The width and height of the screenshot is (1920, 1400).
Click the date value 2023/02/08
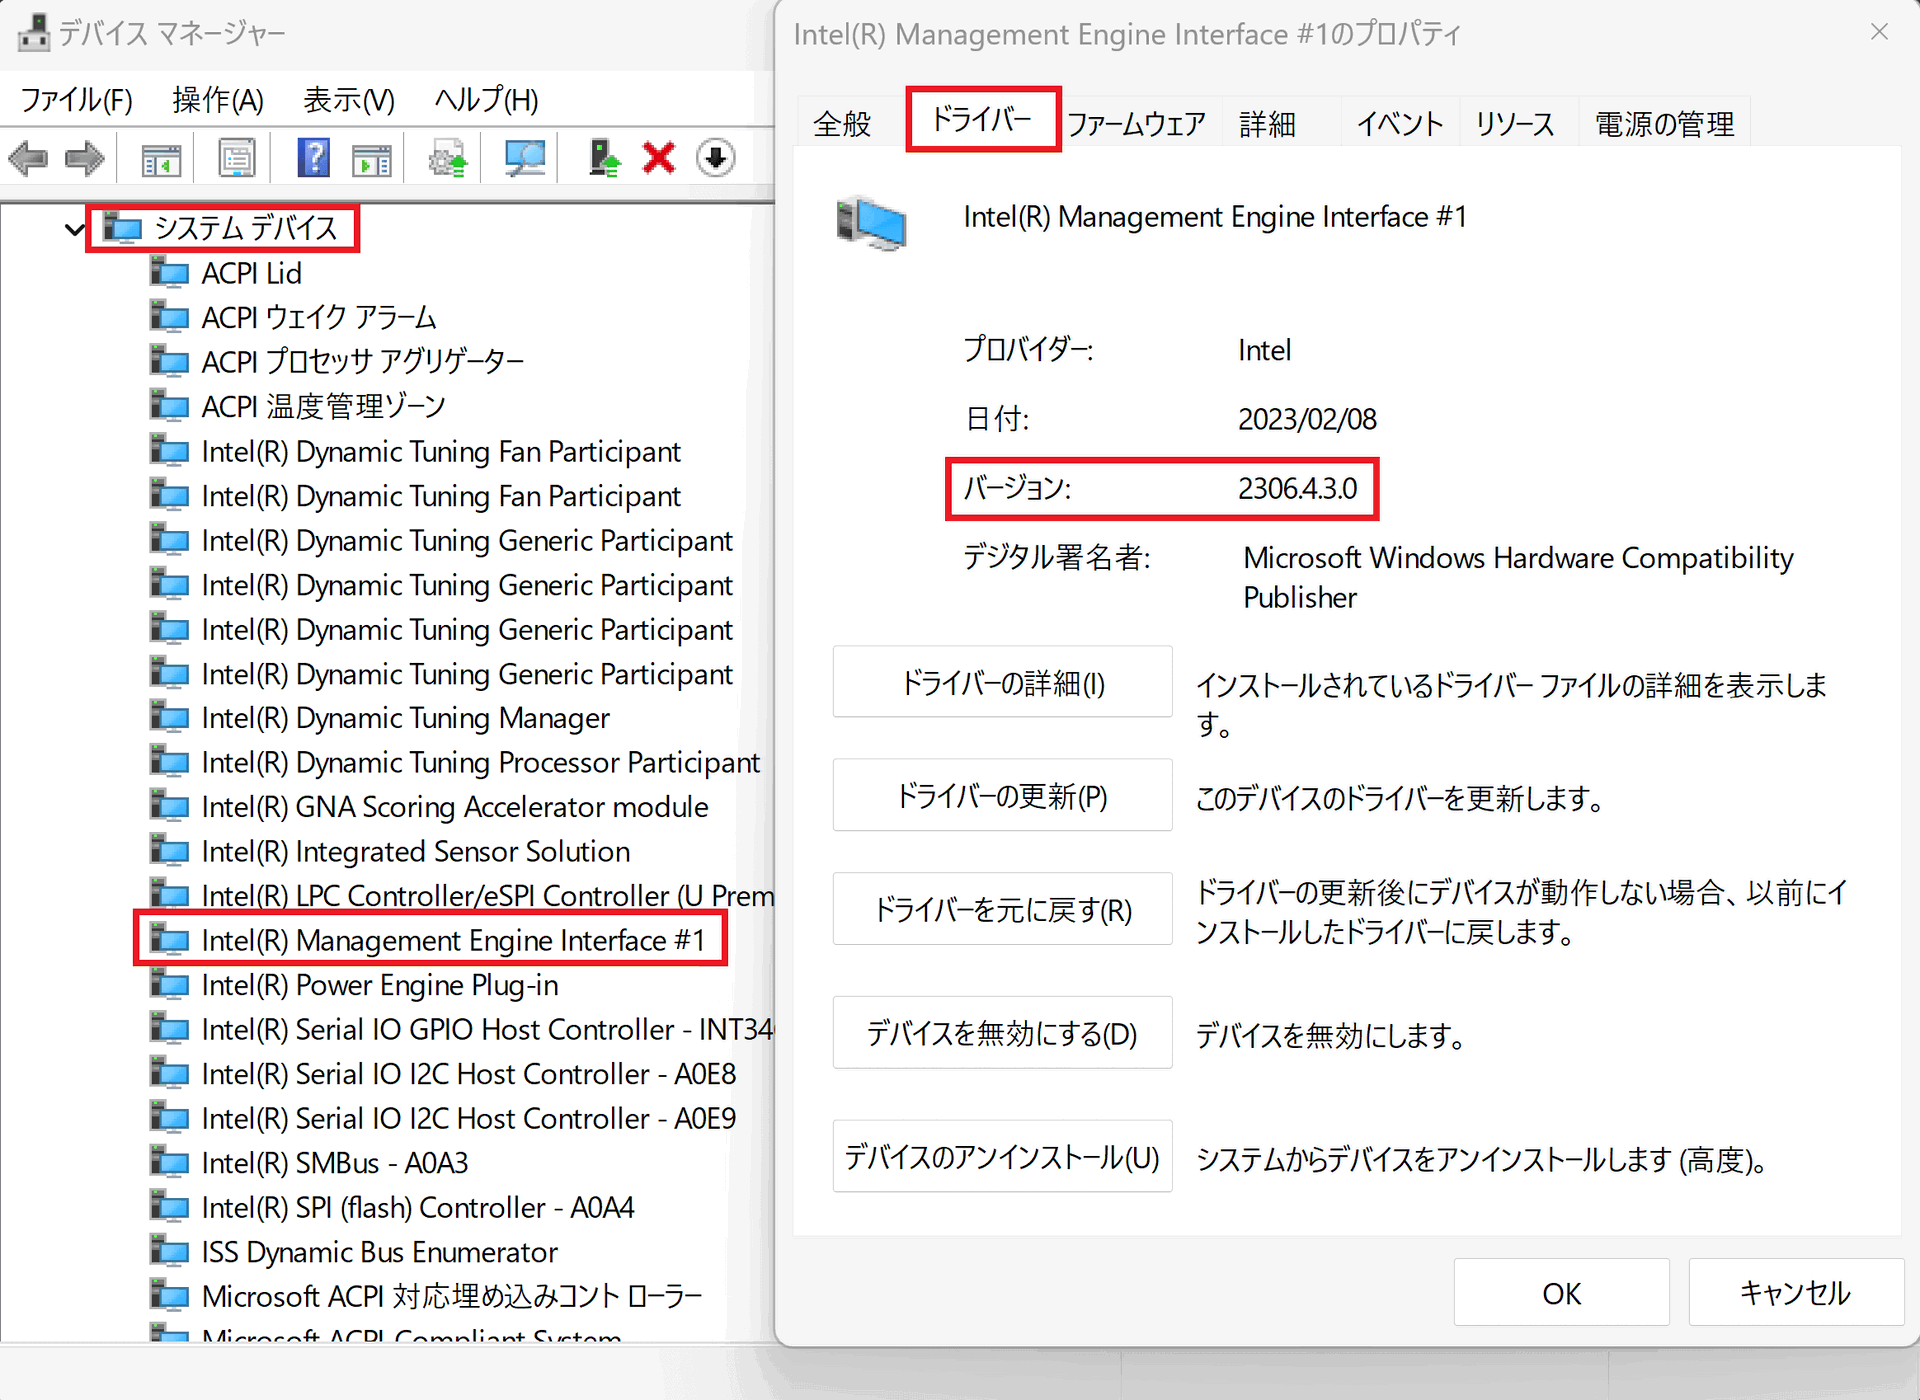(x=1307, y=419)
